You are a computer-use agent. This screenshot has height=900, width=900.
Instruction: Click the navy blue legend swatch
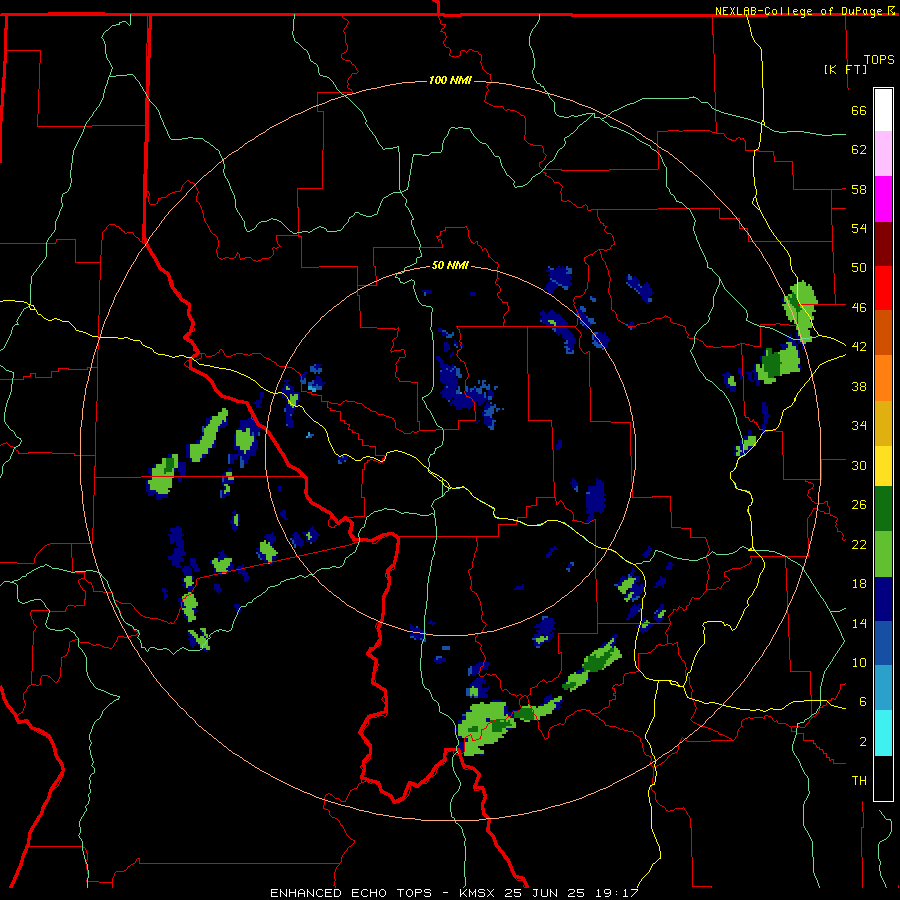click(883, 599)
